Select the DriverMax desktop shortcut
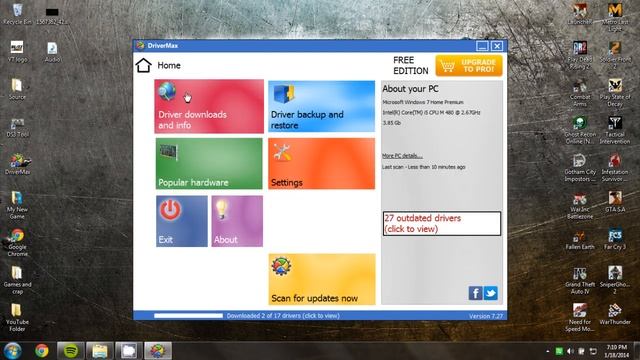 (17, 164)
